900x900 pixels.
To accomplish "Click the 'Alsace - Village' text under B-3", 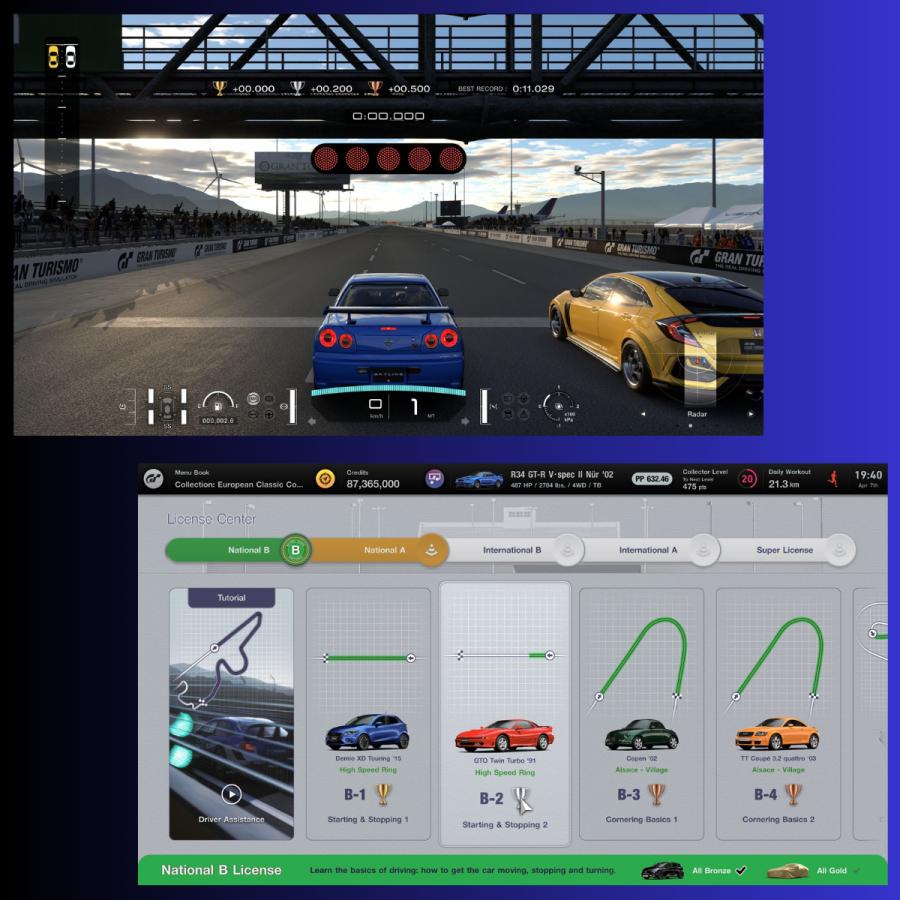I will (641, 770).
